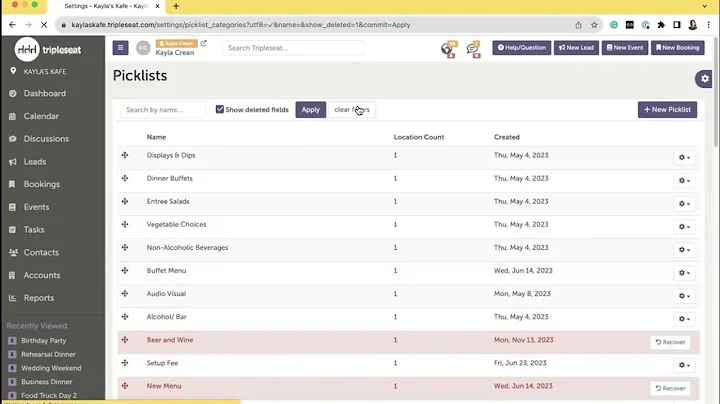Open gear dropdown for Non-Alcoholic Beverages
Viewport: 720px width, 404px height.
click(x=684, y=250)
